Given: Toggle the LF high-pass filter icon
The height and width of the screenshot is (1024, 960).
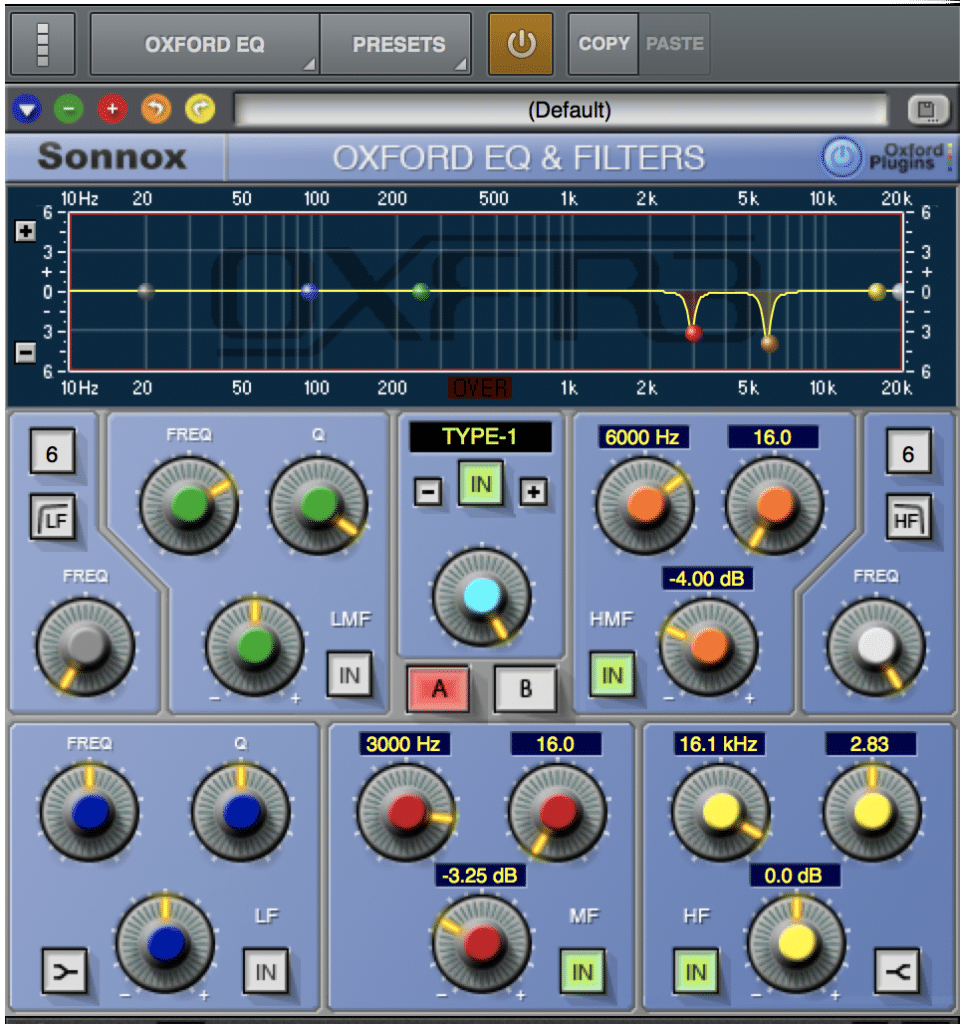Looking at the screenshot, I should tap(52, 519).
